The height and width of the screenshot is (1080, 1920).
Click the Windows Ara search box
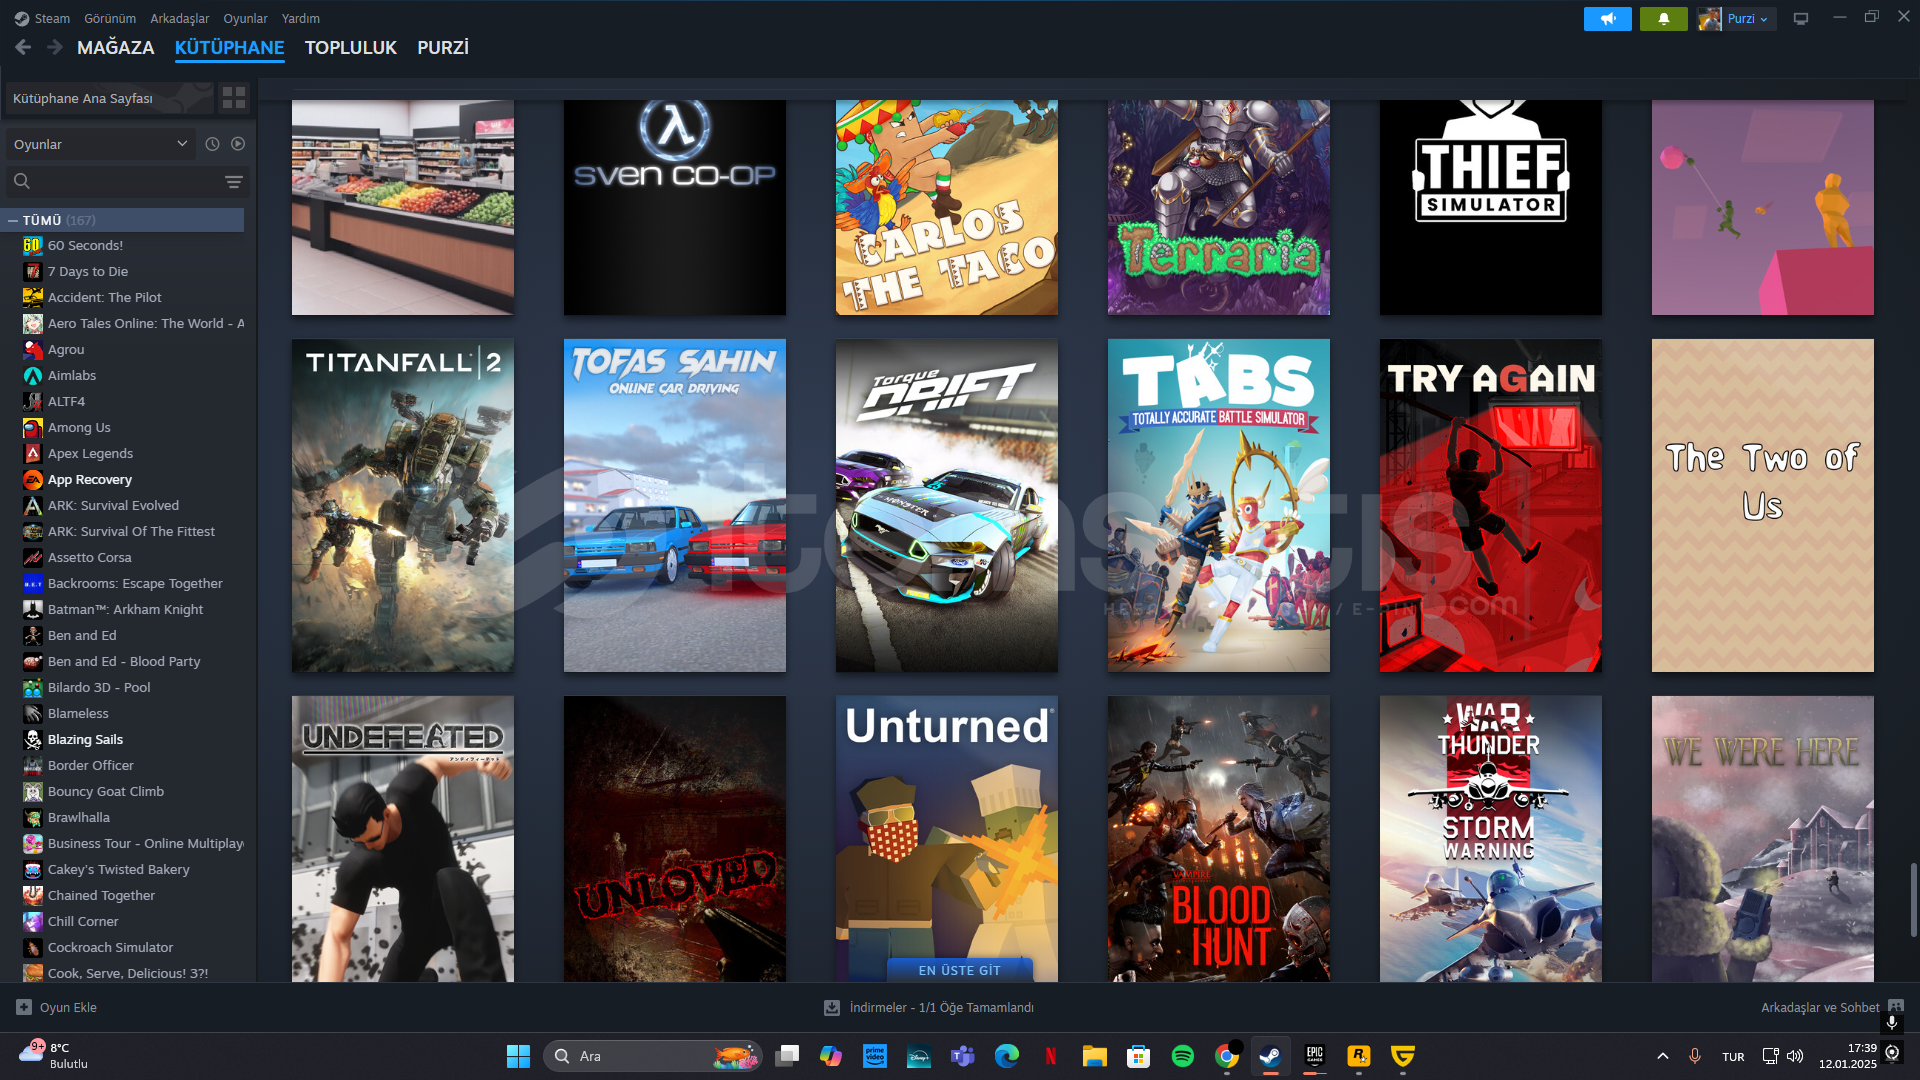click(653, 1056)
